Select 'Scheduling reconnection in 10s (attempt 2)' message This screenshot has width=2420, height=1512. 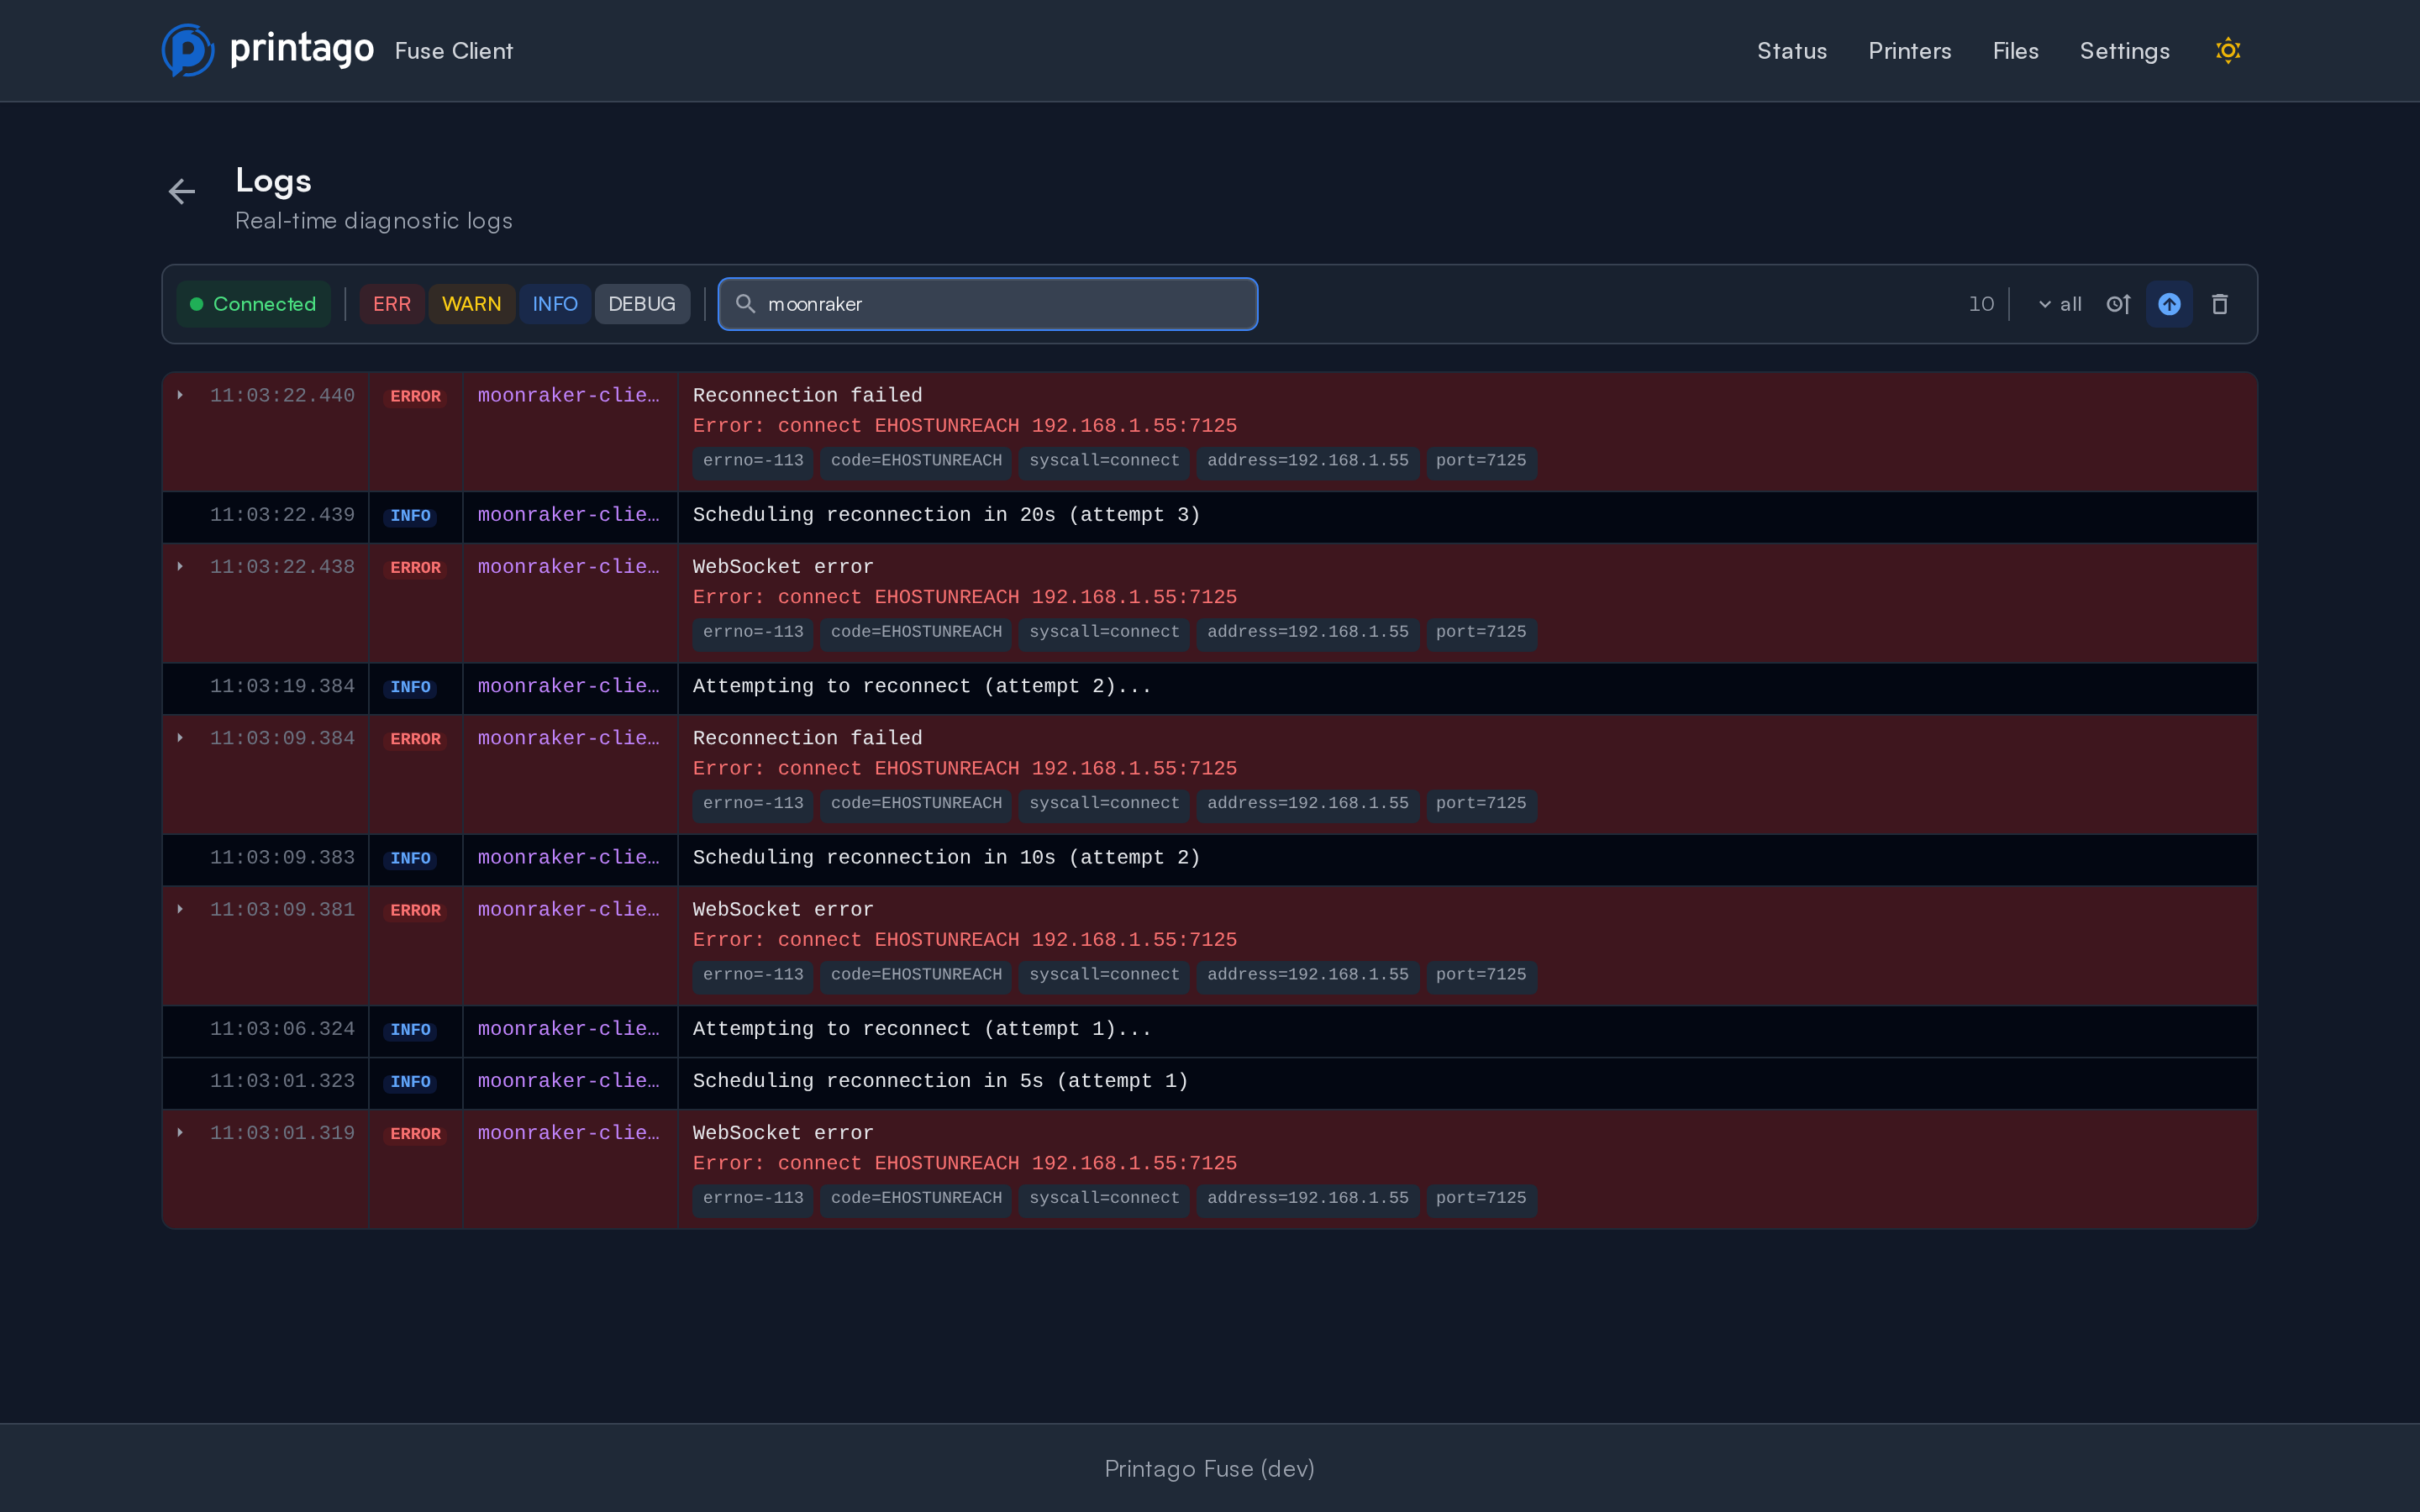click(x=946, y=858)
